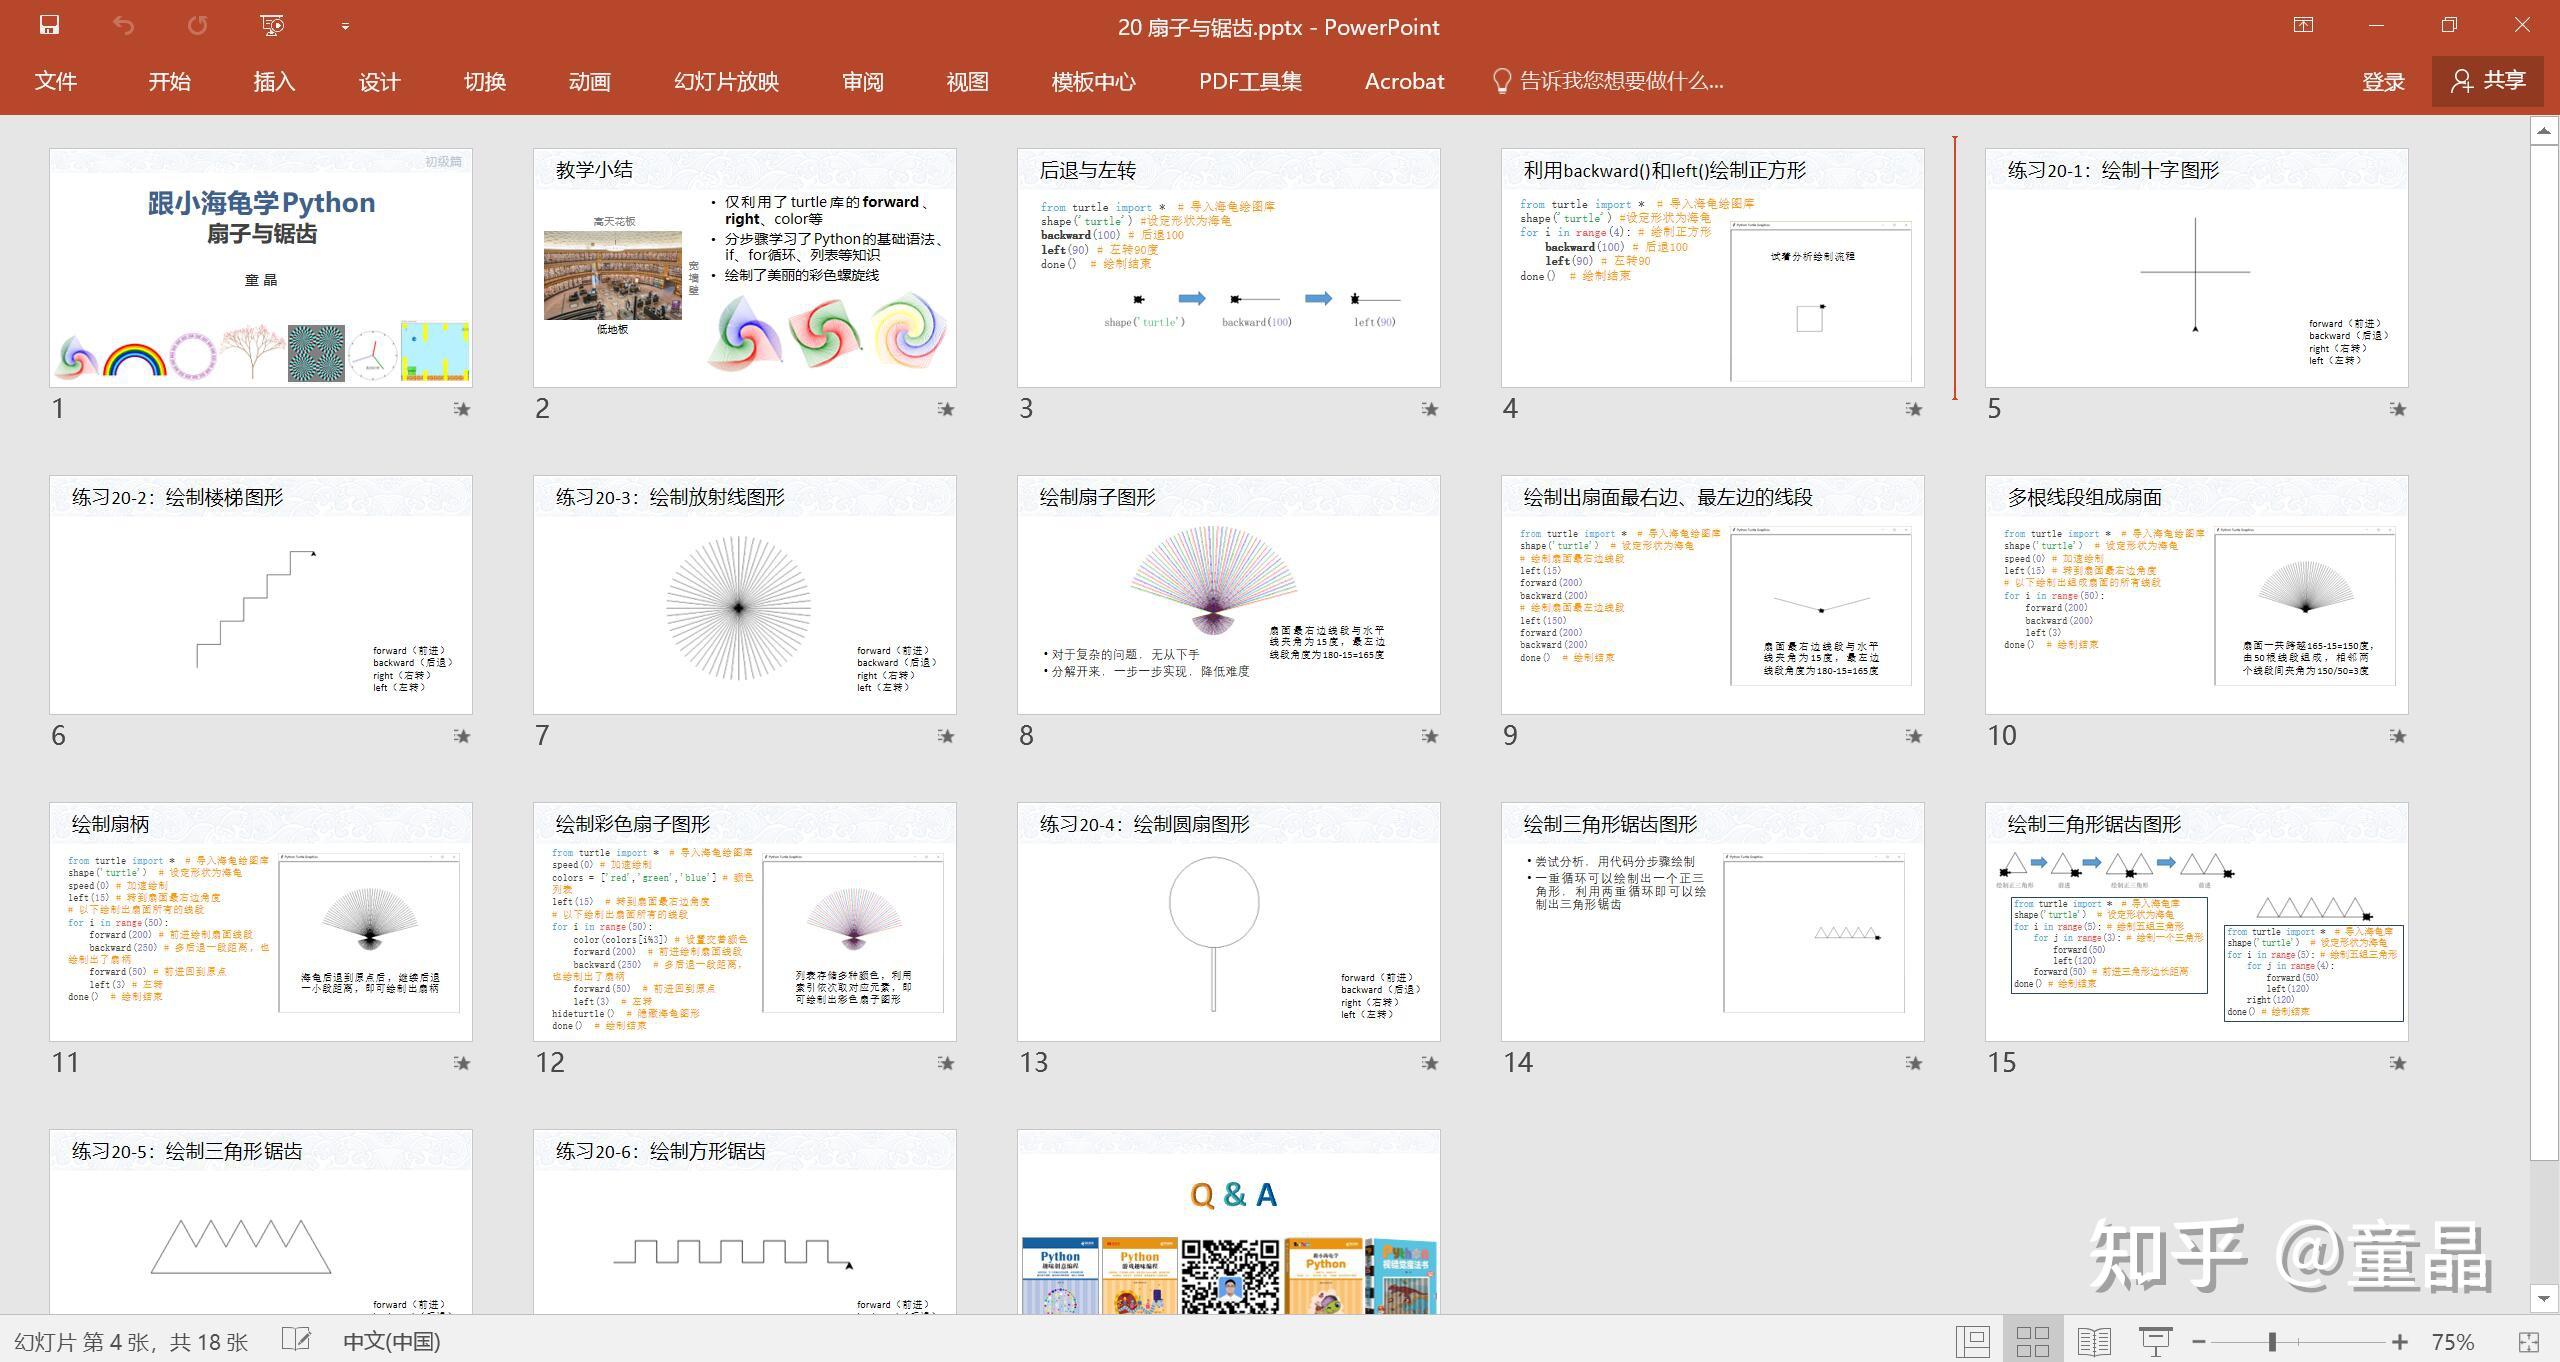
Task: Click Slide Show presentation icon in status bar
Action: tap(2155, 1341)
